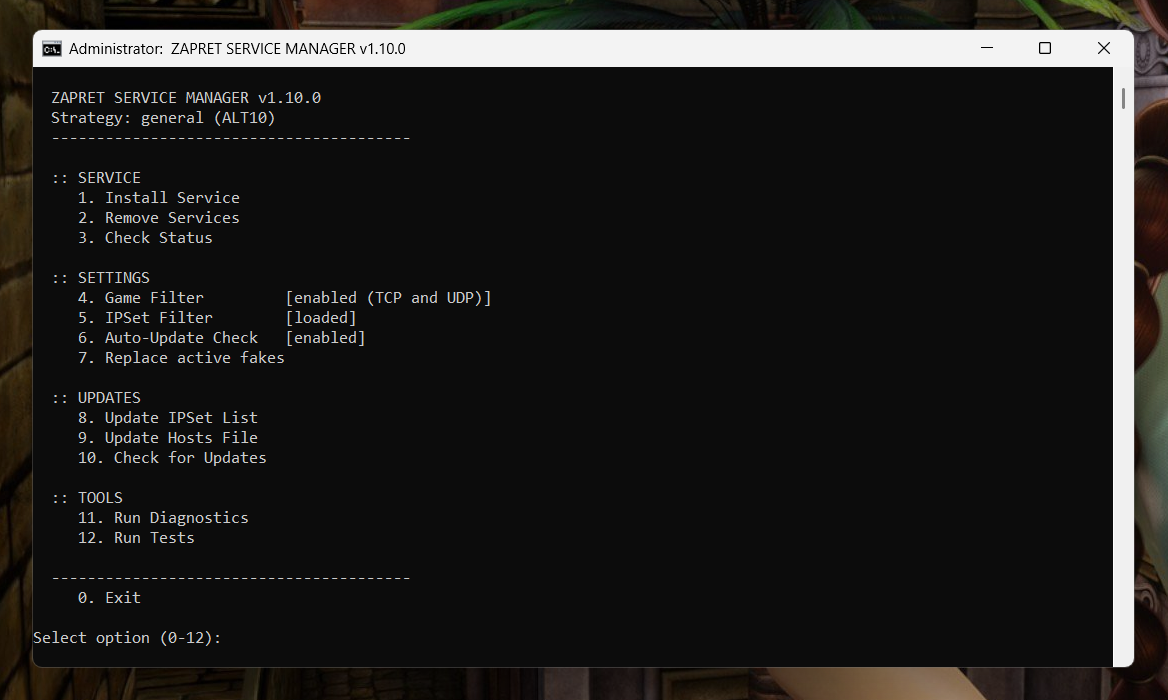
Task: Click the '[enabled (TCP and UDP)]' status value
Action: (389, 298)
